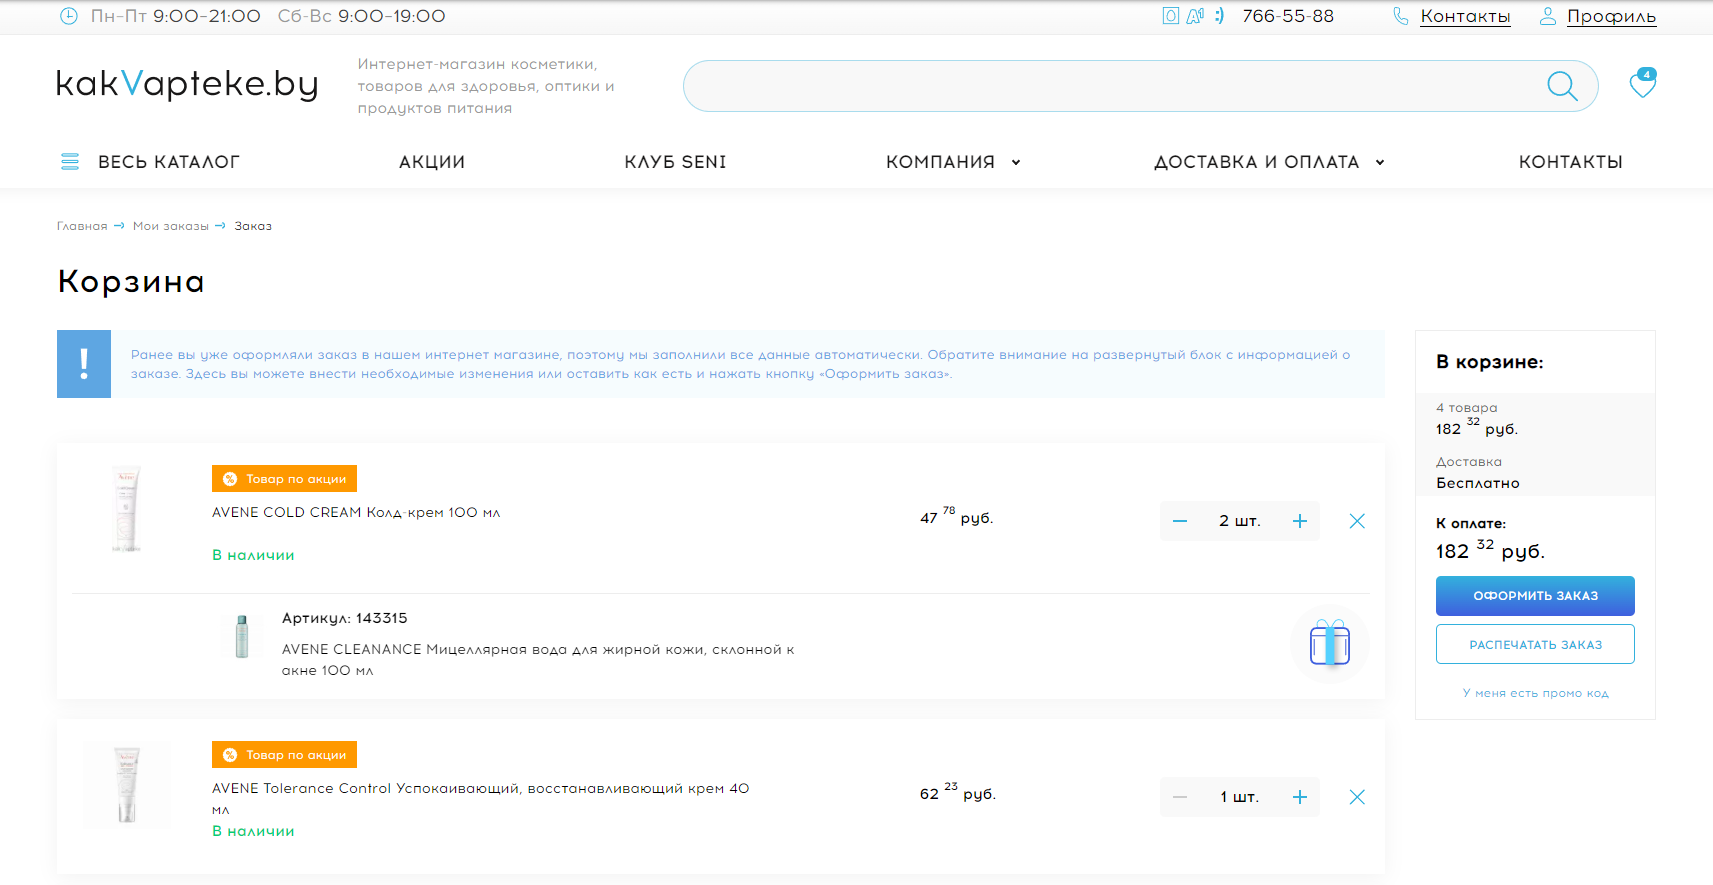This screenshot has width=1713, height=885.
Task: Select the Компания menu item
Action: [x=940, y=162]
